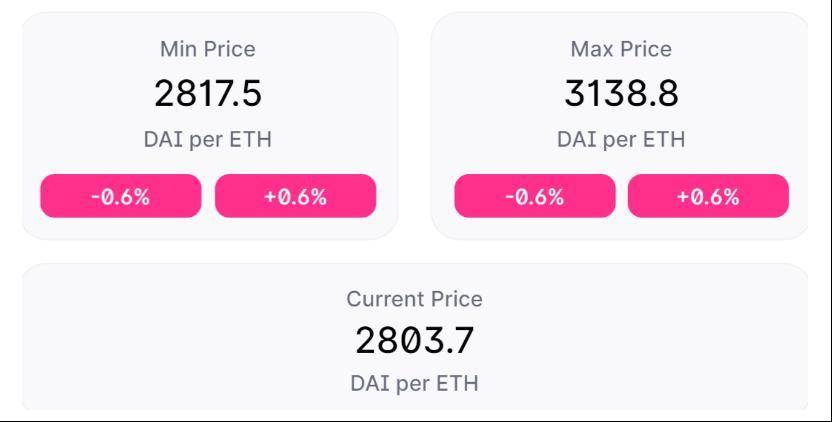832x422 pixels.
Task: Click empty area of Min Price card
Action: pyautogui.click(x=80, y=96)
